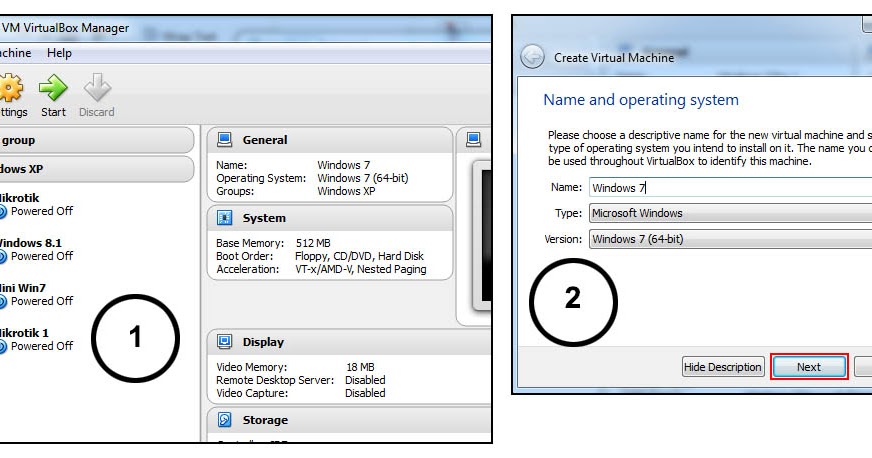Open the Type dropdown showing Microsoft Windows
This screenshot has width=872, height=458.
(x=730, y=213)
